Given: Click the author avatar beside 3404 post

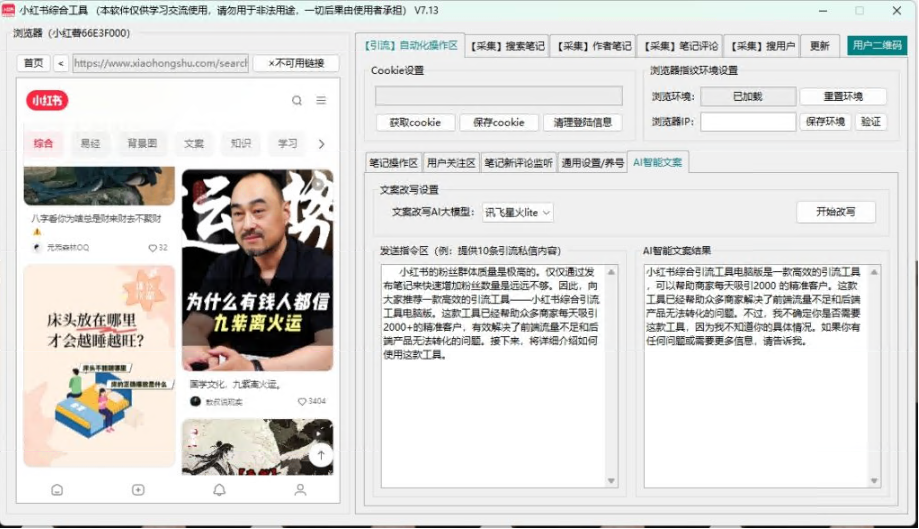Looking at the screenshot, I should tap(195, 401).
